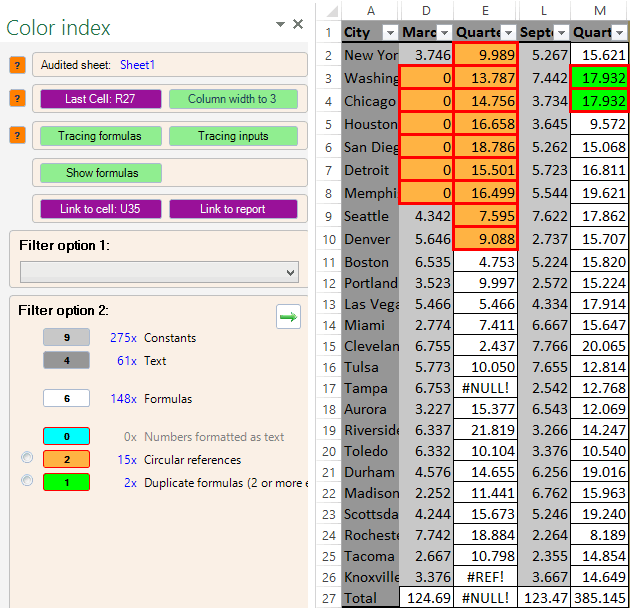630x608 pixels.
Task: Click the green Duplicate formulas swatch
Action: [x=66, y=482]
